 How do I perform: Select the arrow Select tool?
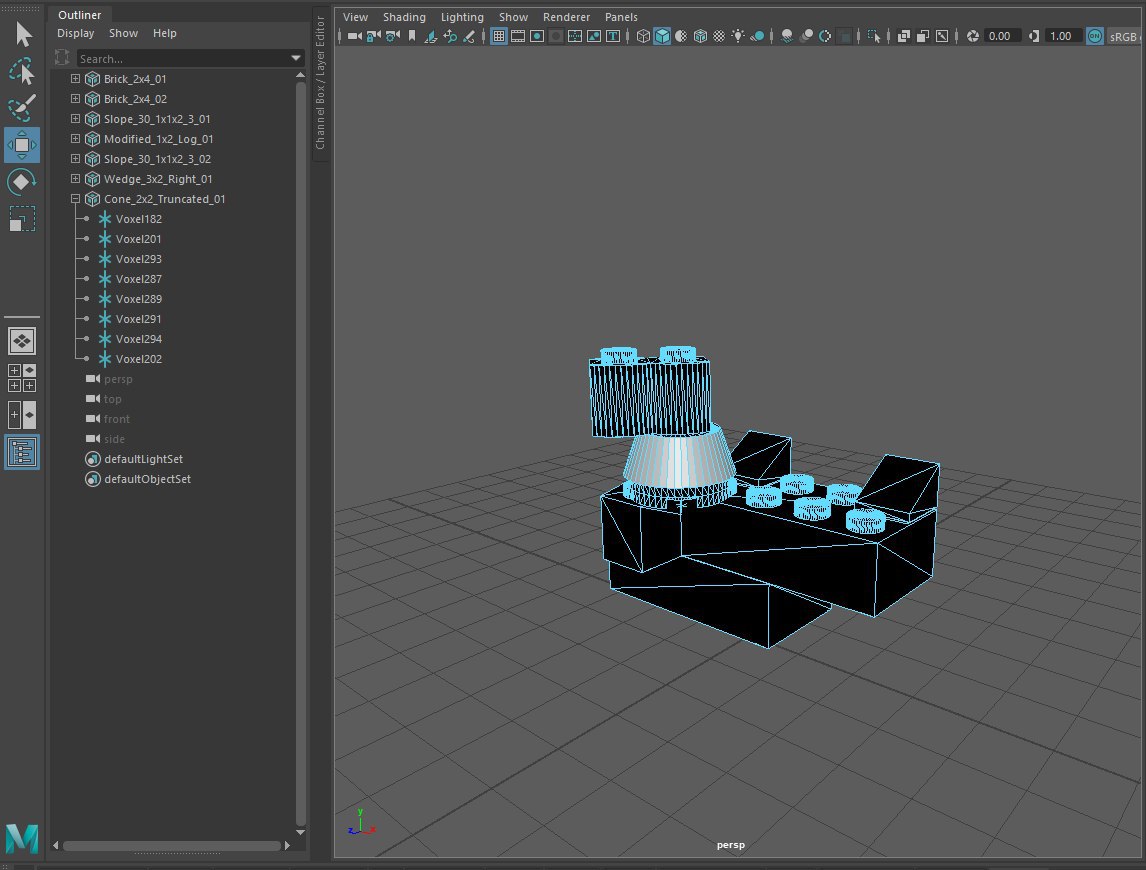click(x=23, y=34)
